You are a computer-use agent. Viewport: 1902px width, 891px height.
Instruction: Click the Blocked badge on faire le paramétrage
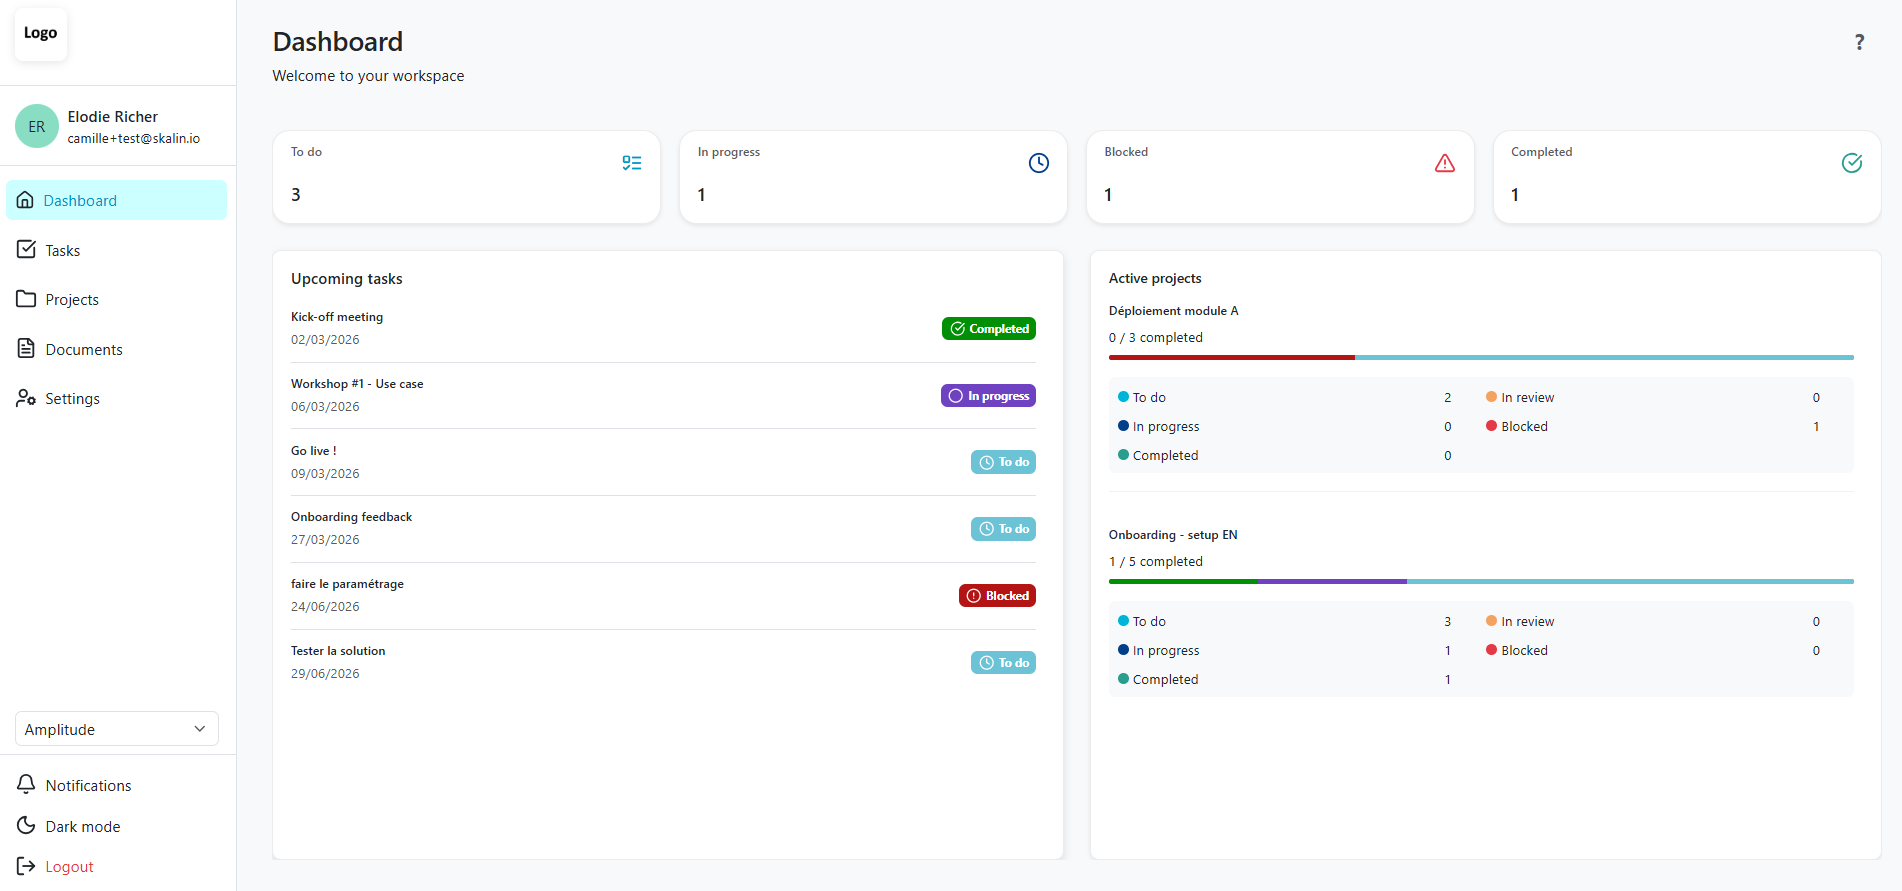point(997,596)
